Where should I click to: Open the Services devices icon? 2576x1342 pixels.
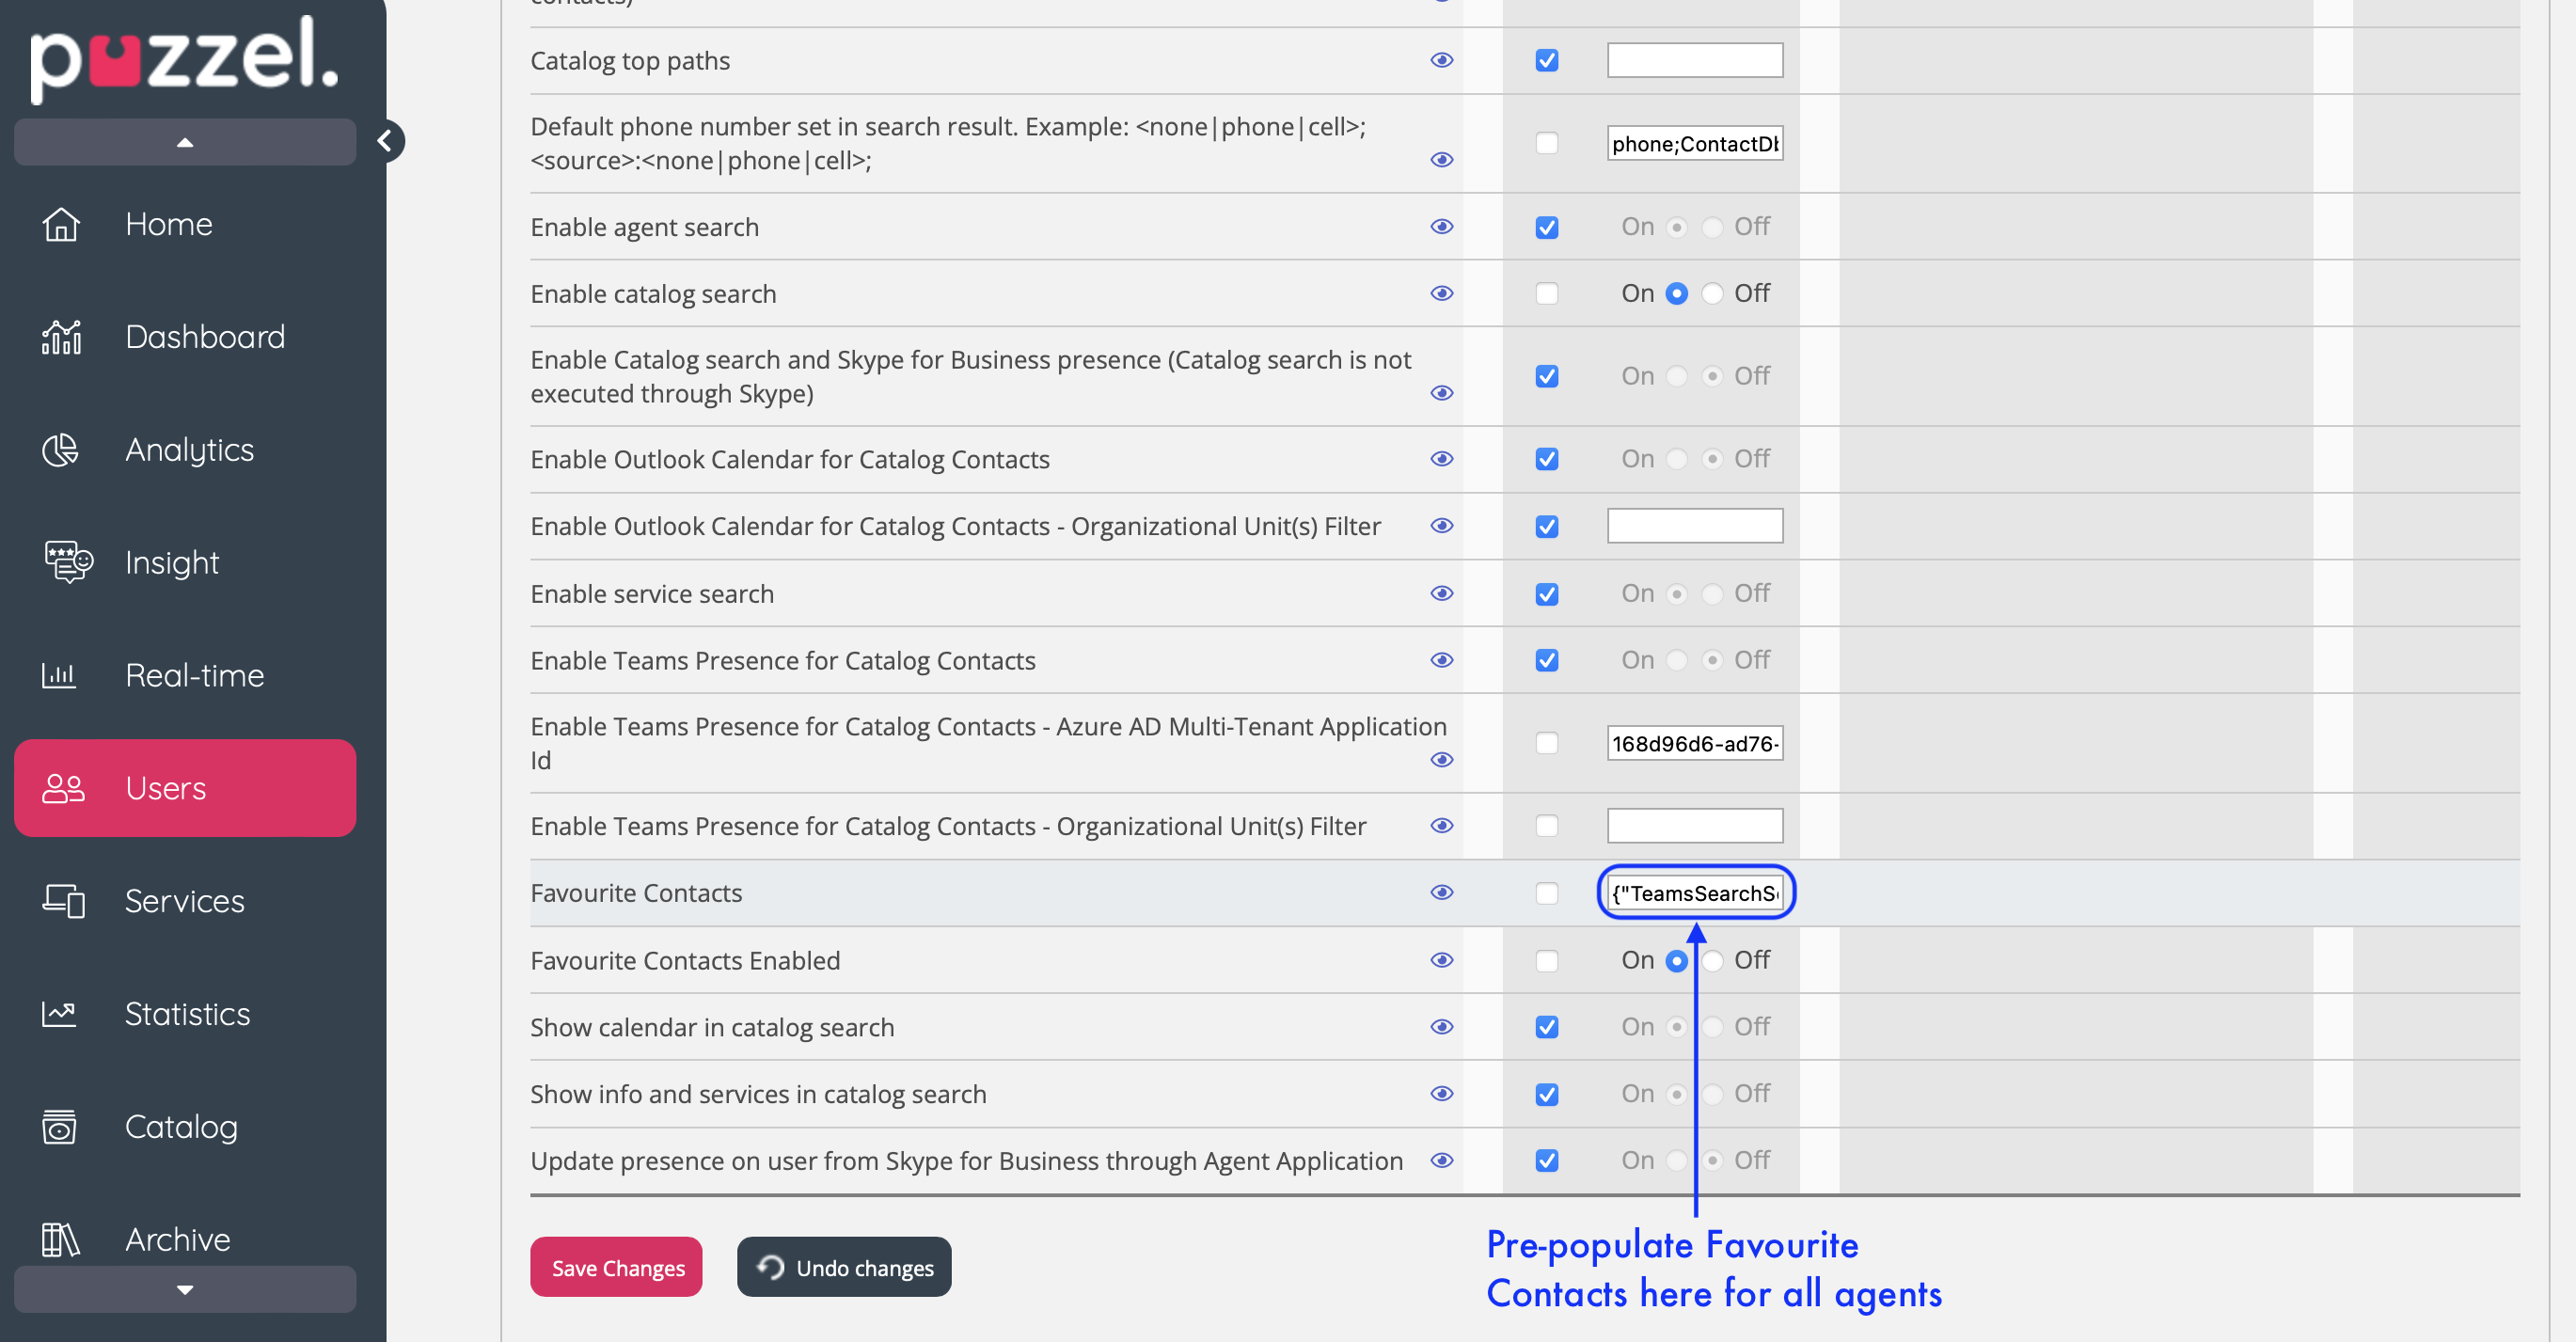(63, 901)
